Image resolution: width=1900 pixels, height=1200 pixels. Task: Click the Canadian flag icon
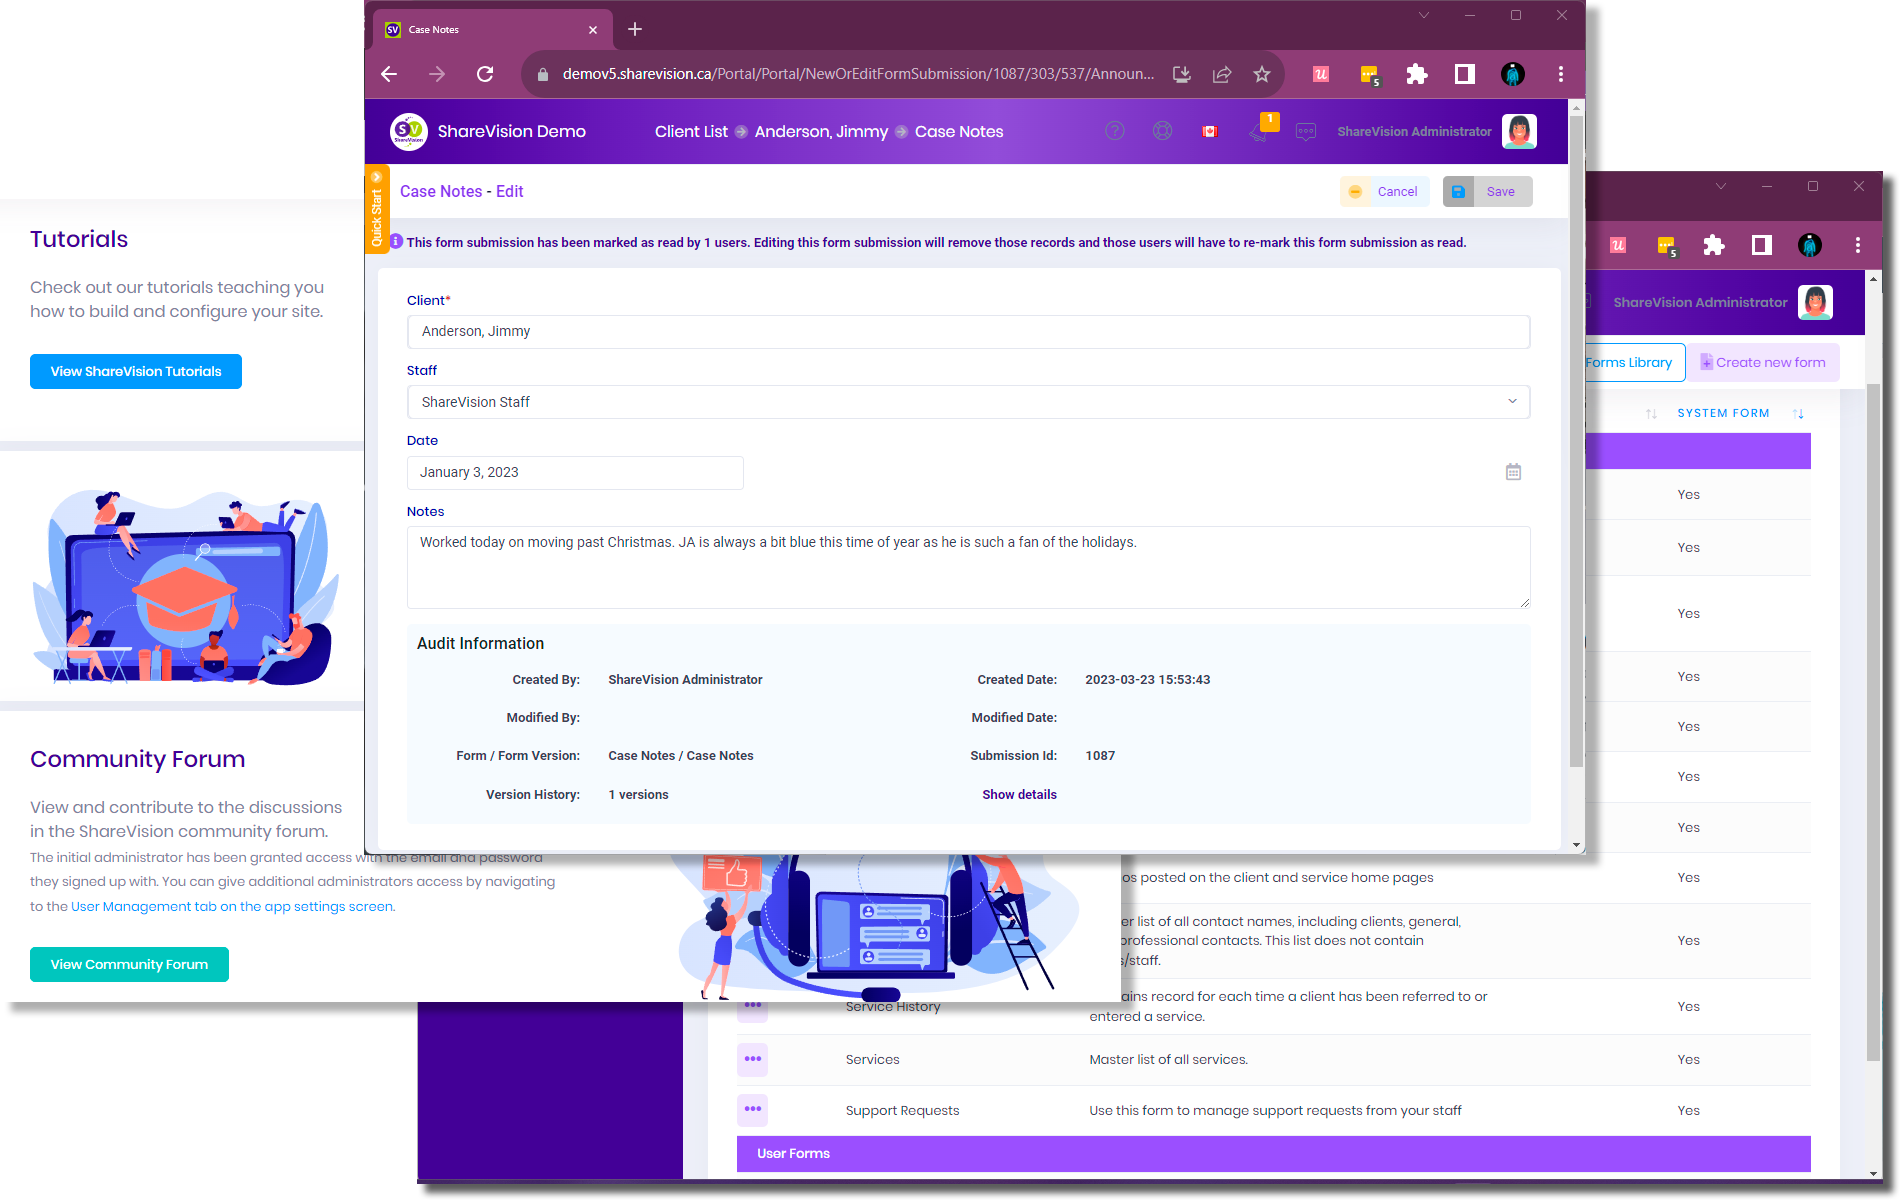[1209, 131]
